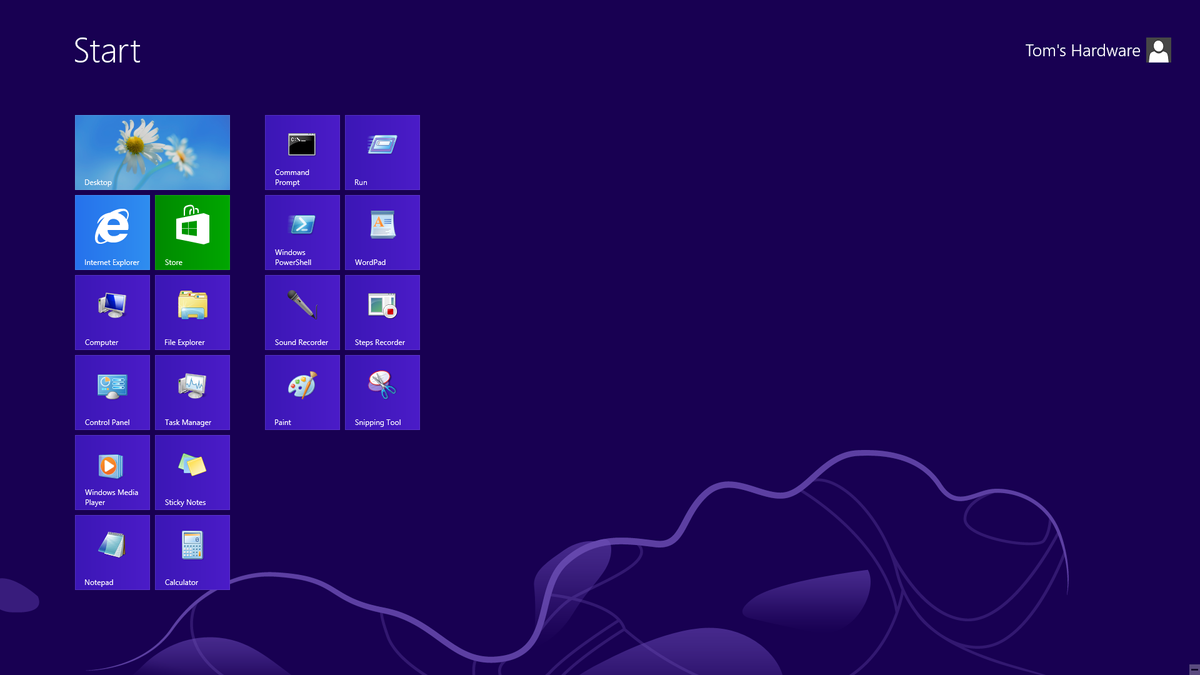Switch to the Desktop

pos(152,152)
